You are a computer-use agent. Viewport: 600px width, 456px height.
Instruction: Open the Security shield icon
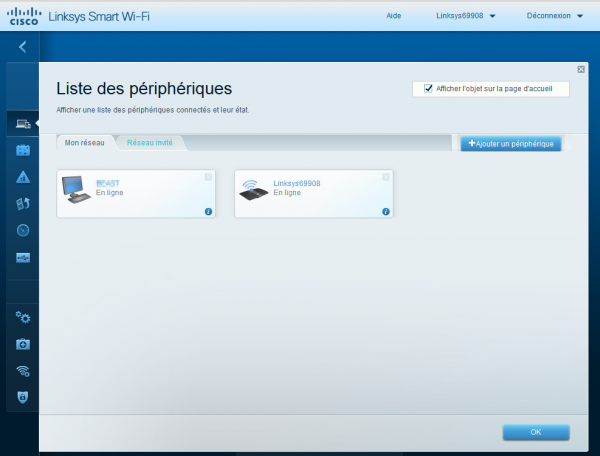[x=22, y=397]
